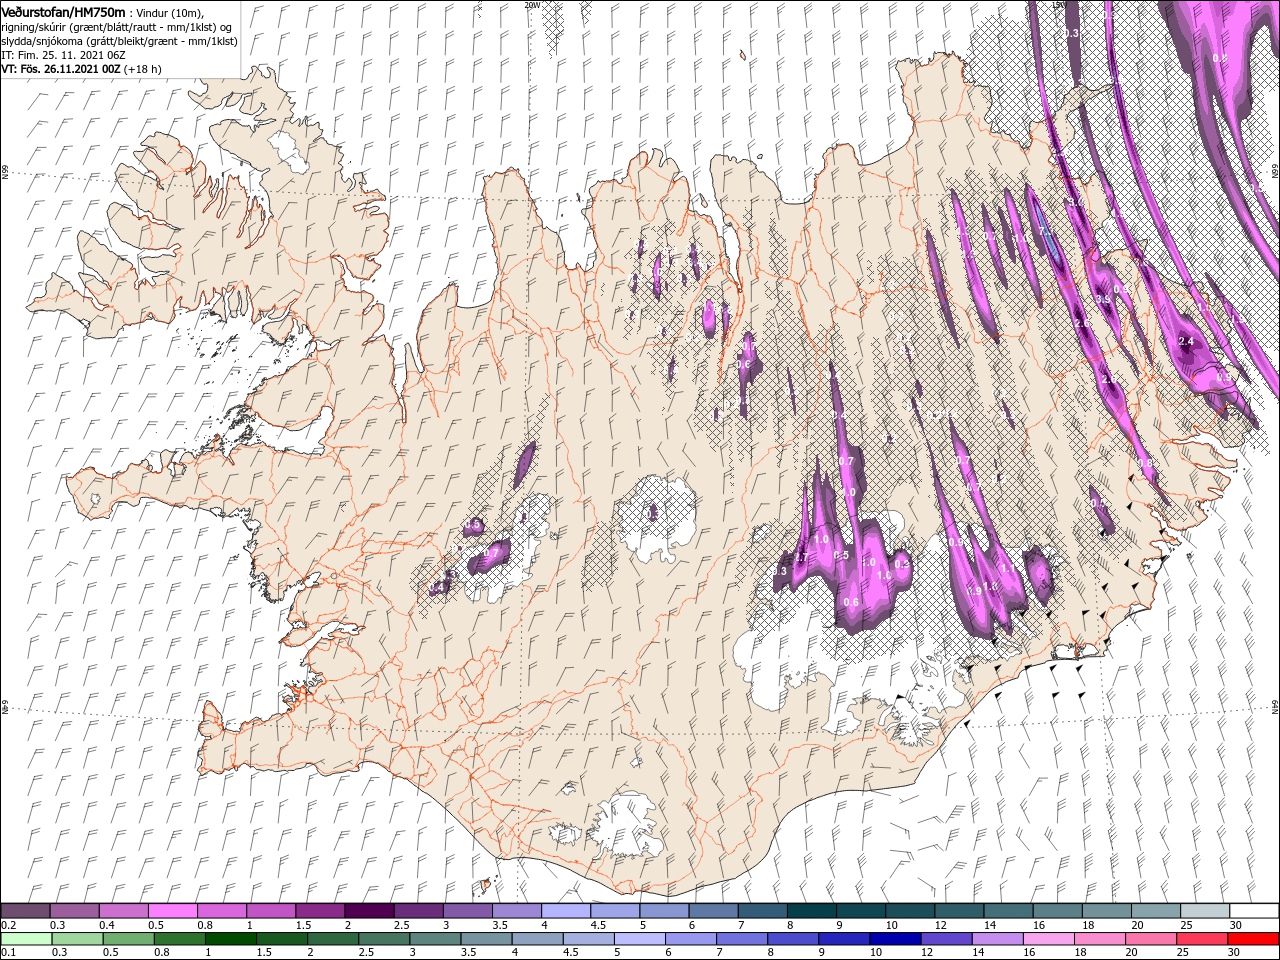The height and width of the screenshot is (960, 1280).
Task: Pick the bright pink 0.5 swatch, upper scale
Action: point(172,911)
